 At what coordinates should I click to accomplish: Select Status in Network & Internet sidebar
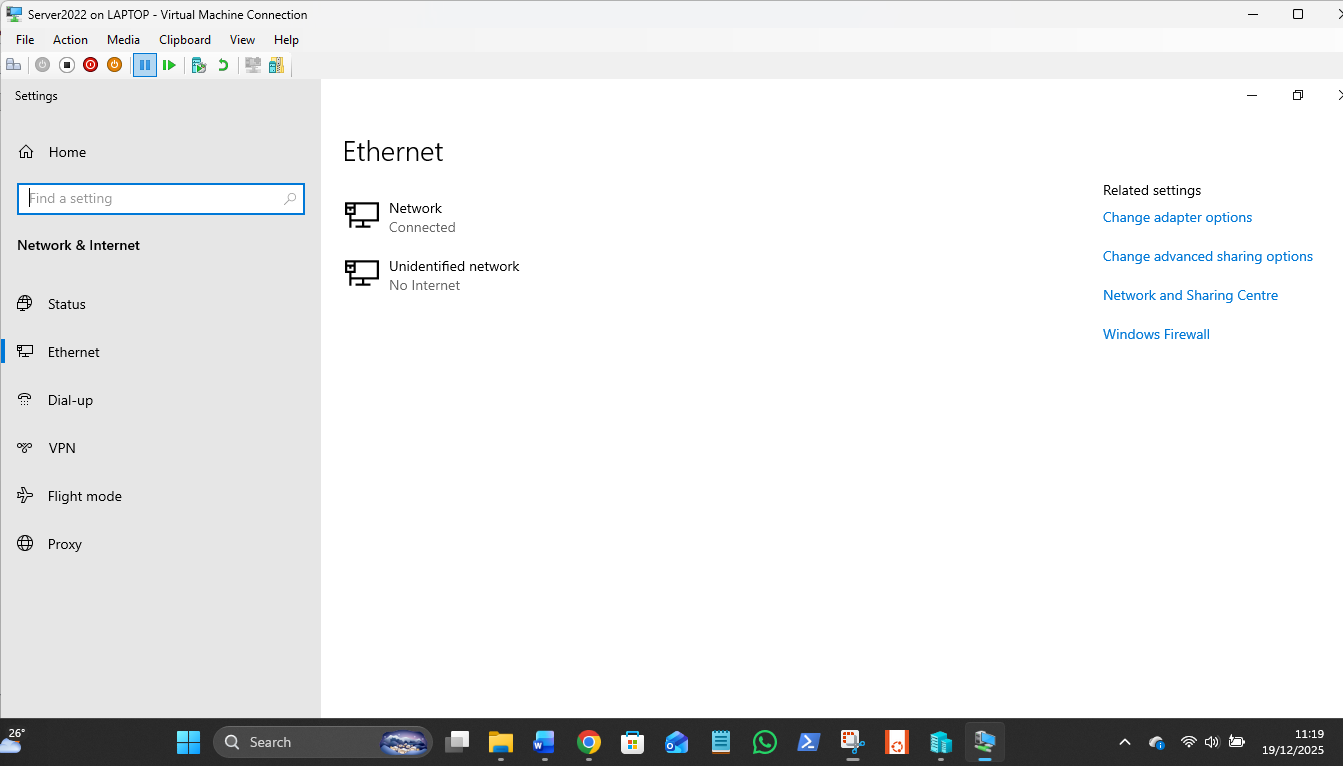pyautogui.click(x=66, y=304)
